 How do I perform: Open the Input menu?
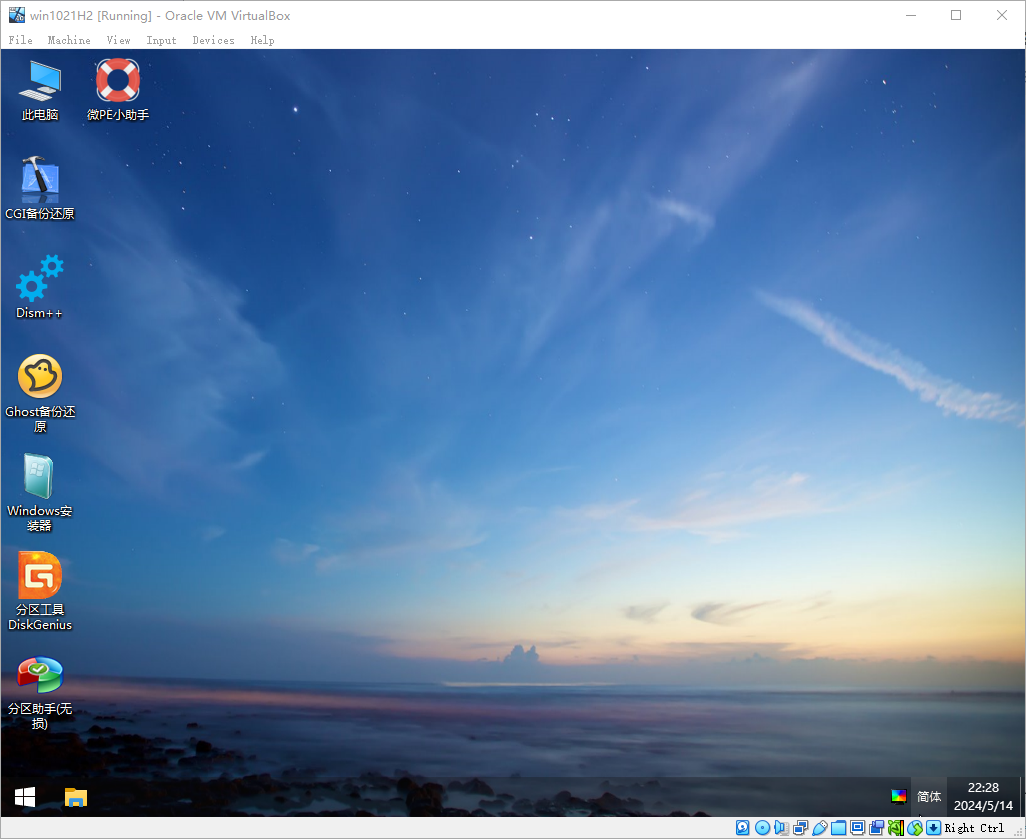(x=162, y=40)
